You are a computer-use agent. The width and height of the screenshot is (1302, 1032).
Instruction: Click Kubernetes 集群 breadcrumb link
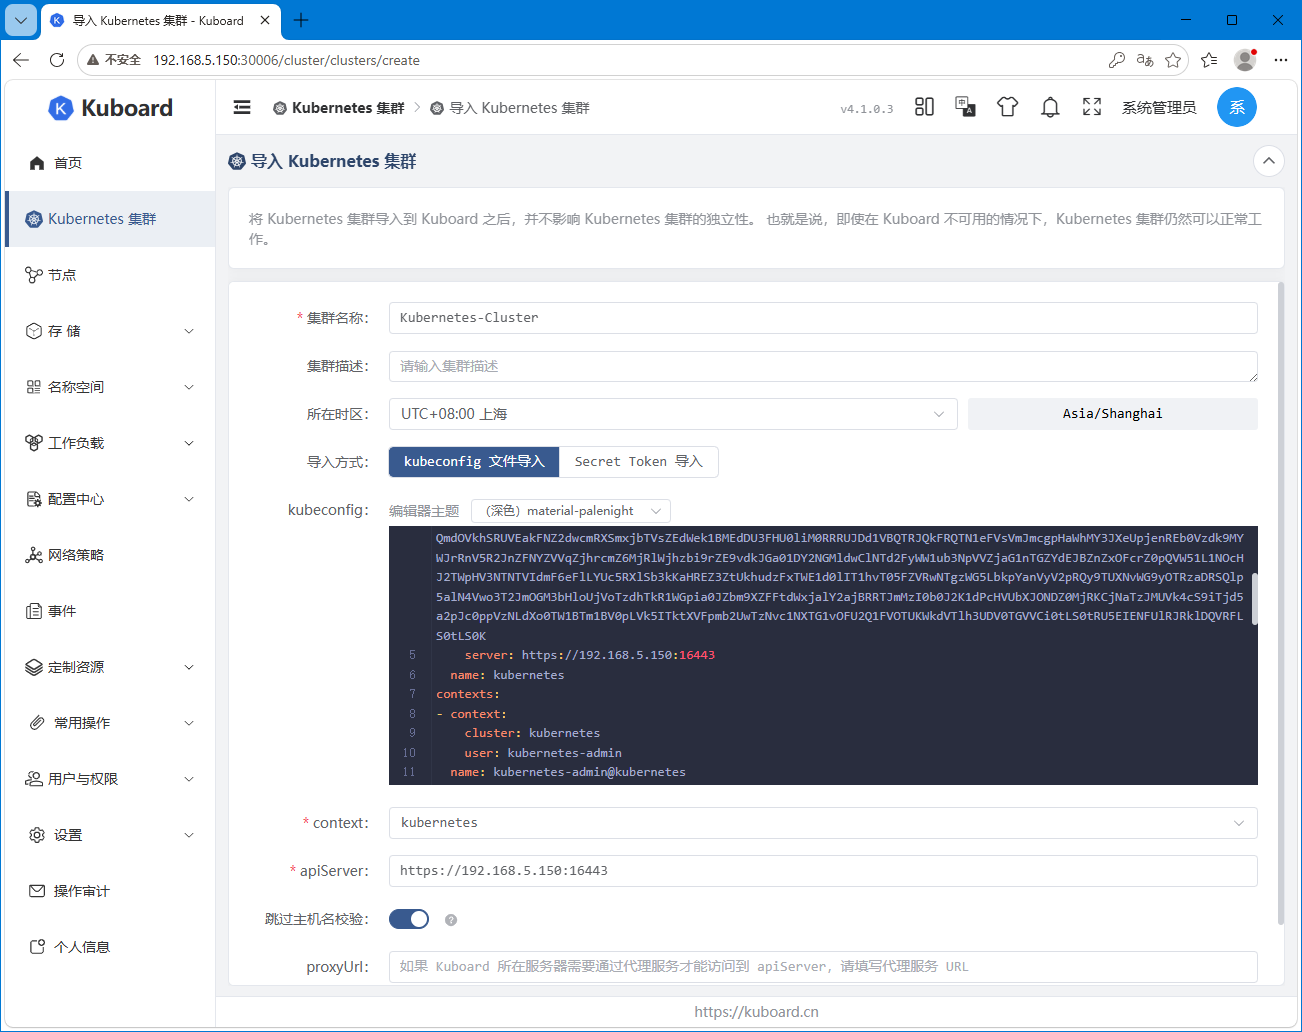coord(339,108)
